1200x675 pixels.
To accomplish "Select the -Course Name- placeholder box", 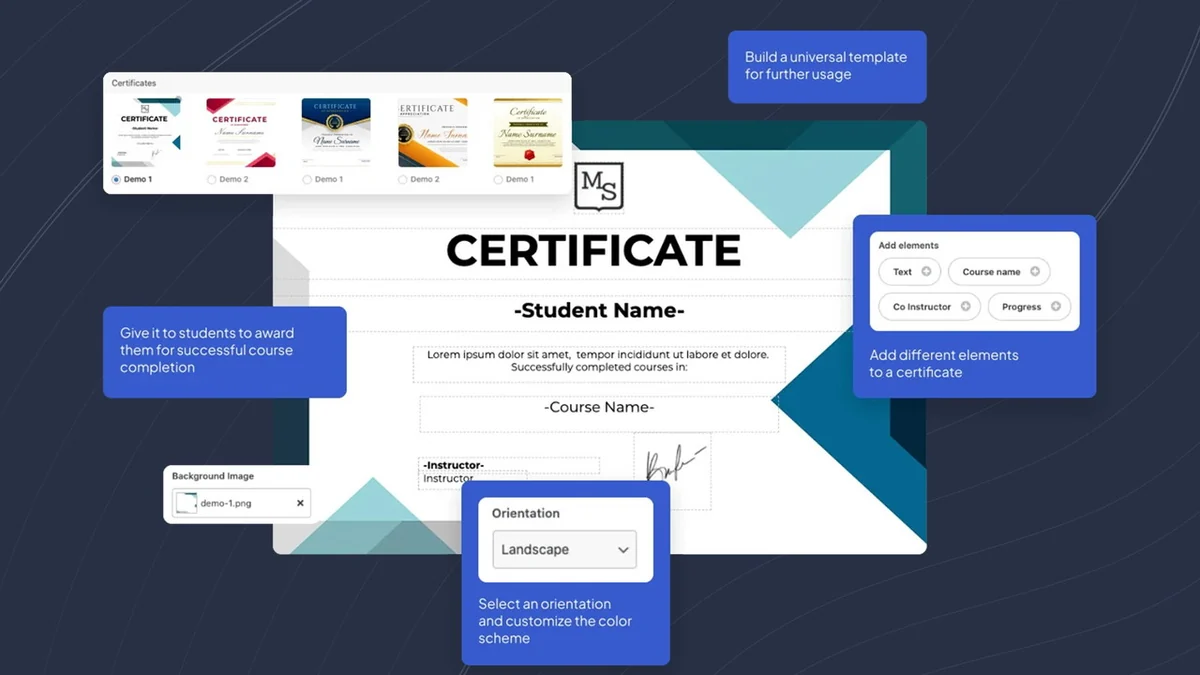I will [598, 408].
